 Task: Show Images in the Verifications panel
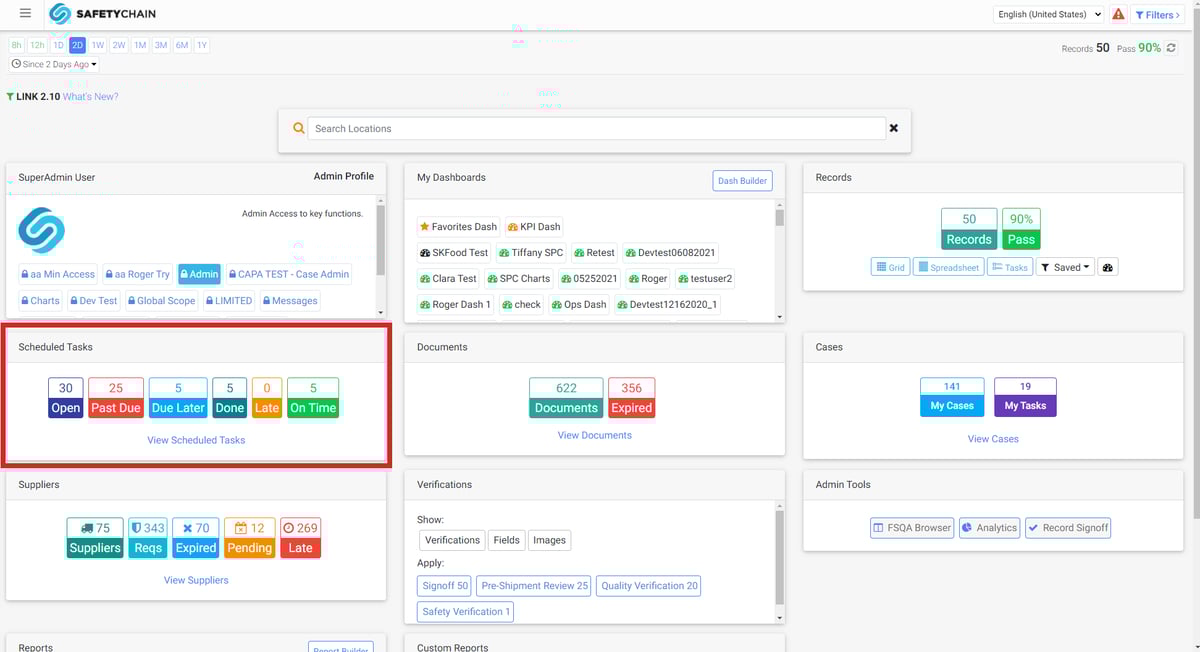pyautogui.click(x=549, y=539)
